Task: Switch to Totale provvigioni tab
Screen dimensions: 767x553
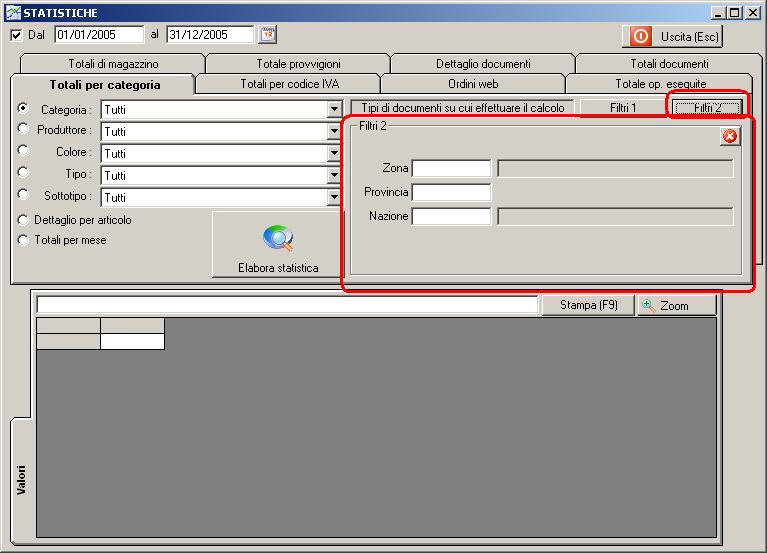Action: [x=298, y=64]
